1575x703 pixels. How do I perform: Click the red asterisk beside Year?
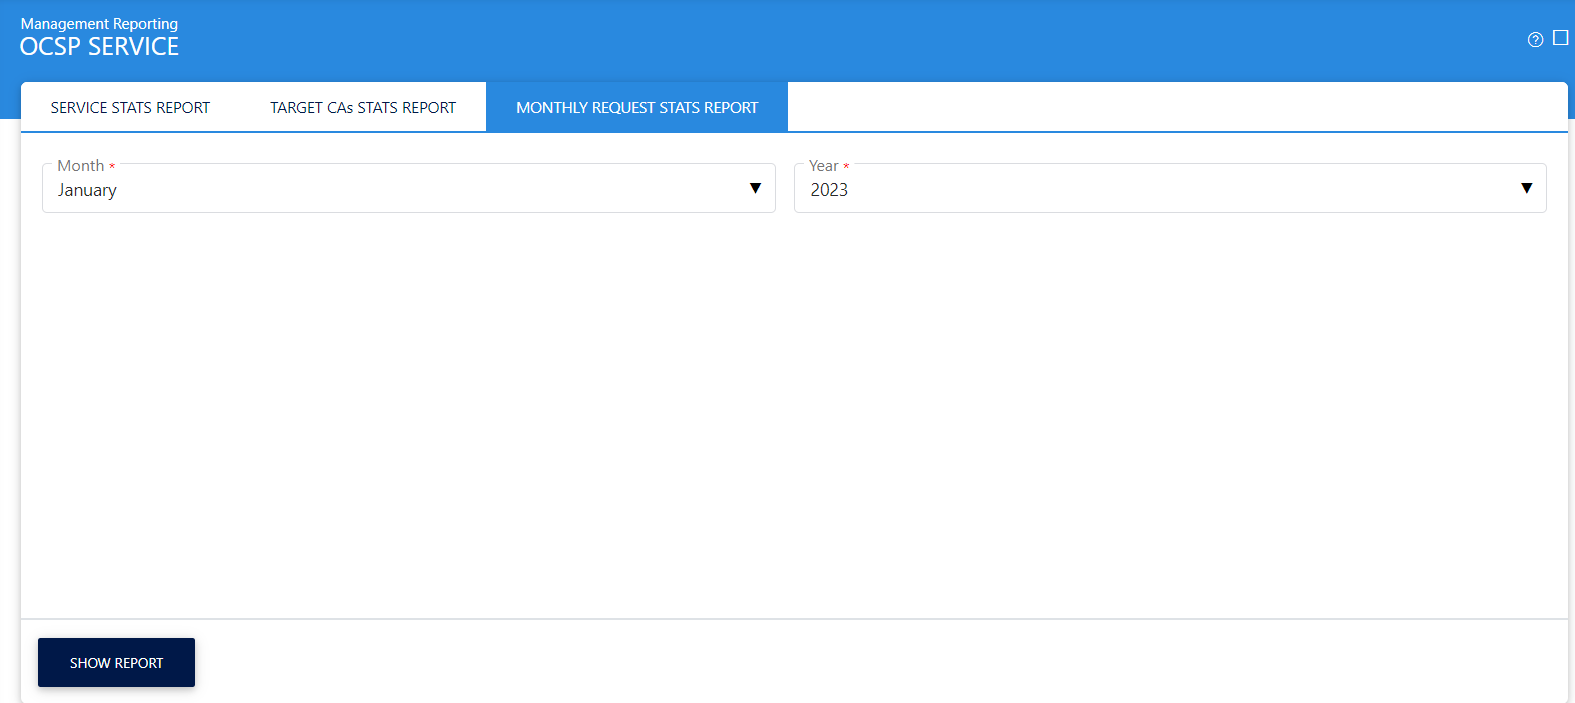(846, 167)
